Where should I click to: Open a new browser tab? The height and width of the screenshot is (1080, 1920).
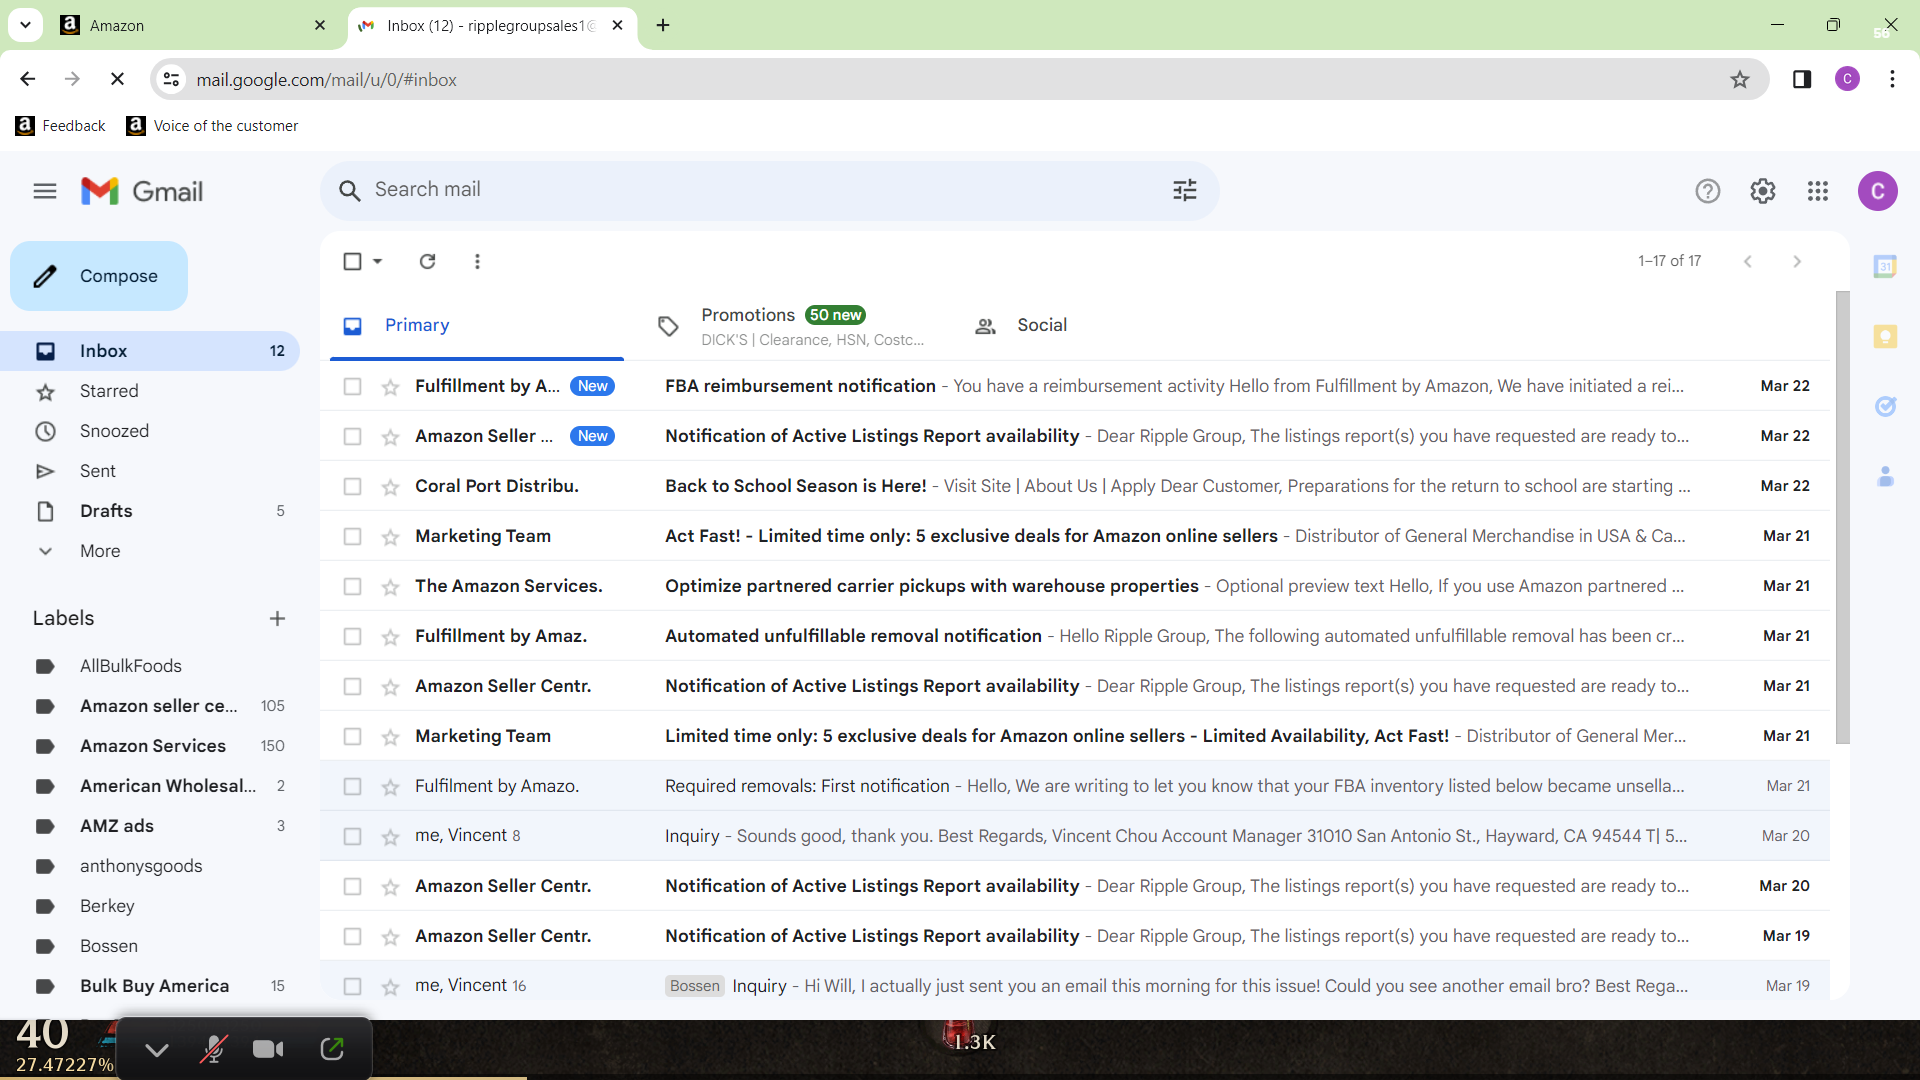[663, 25]
